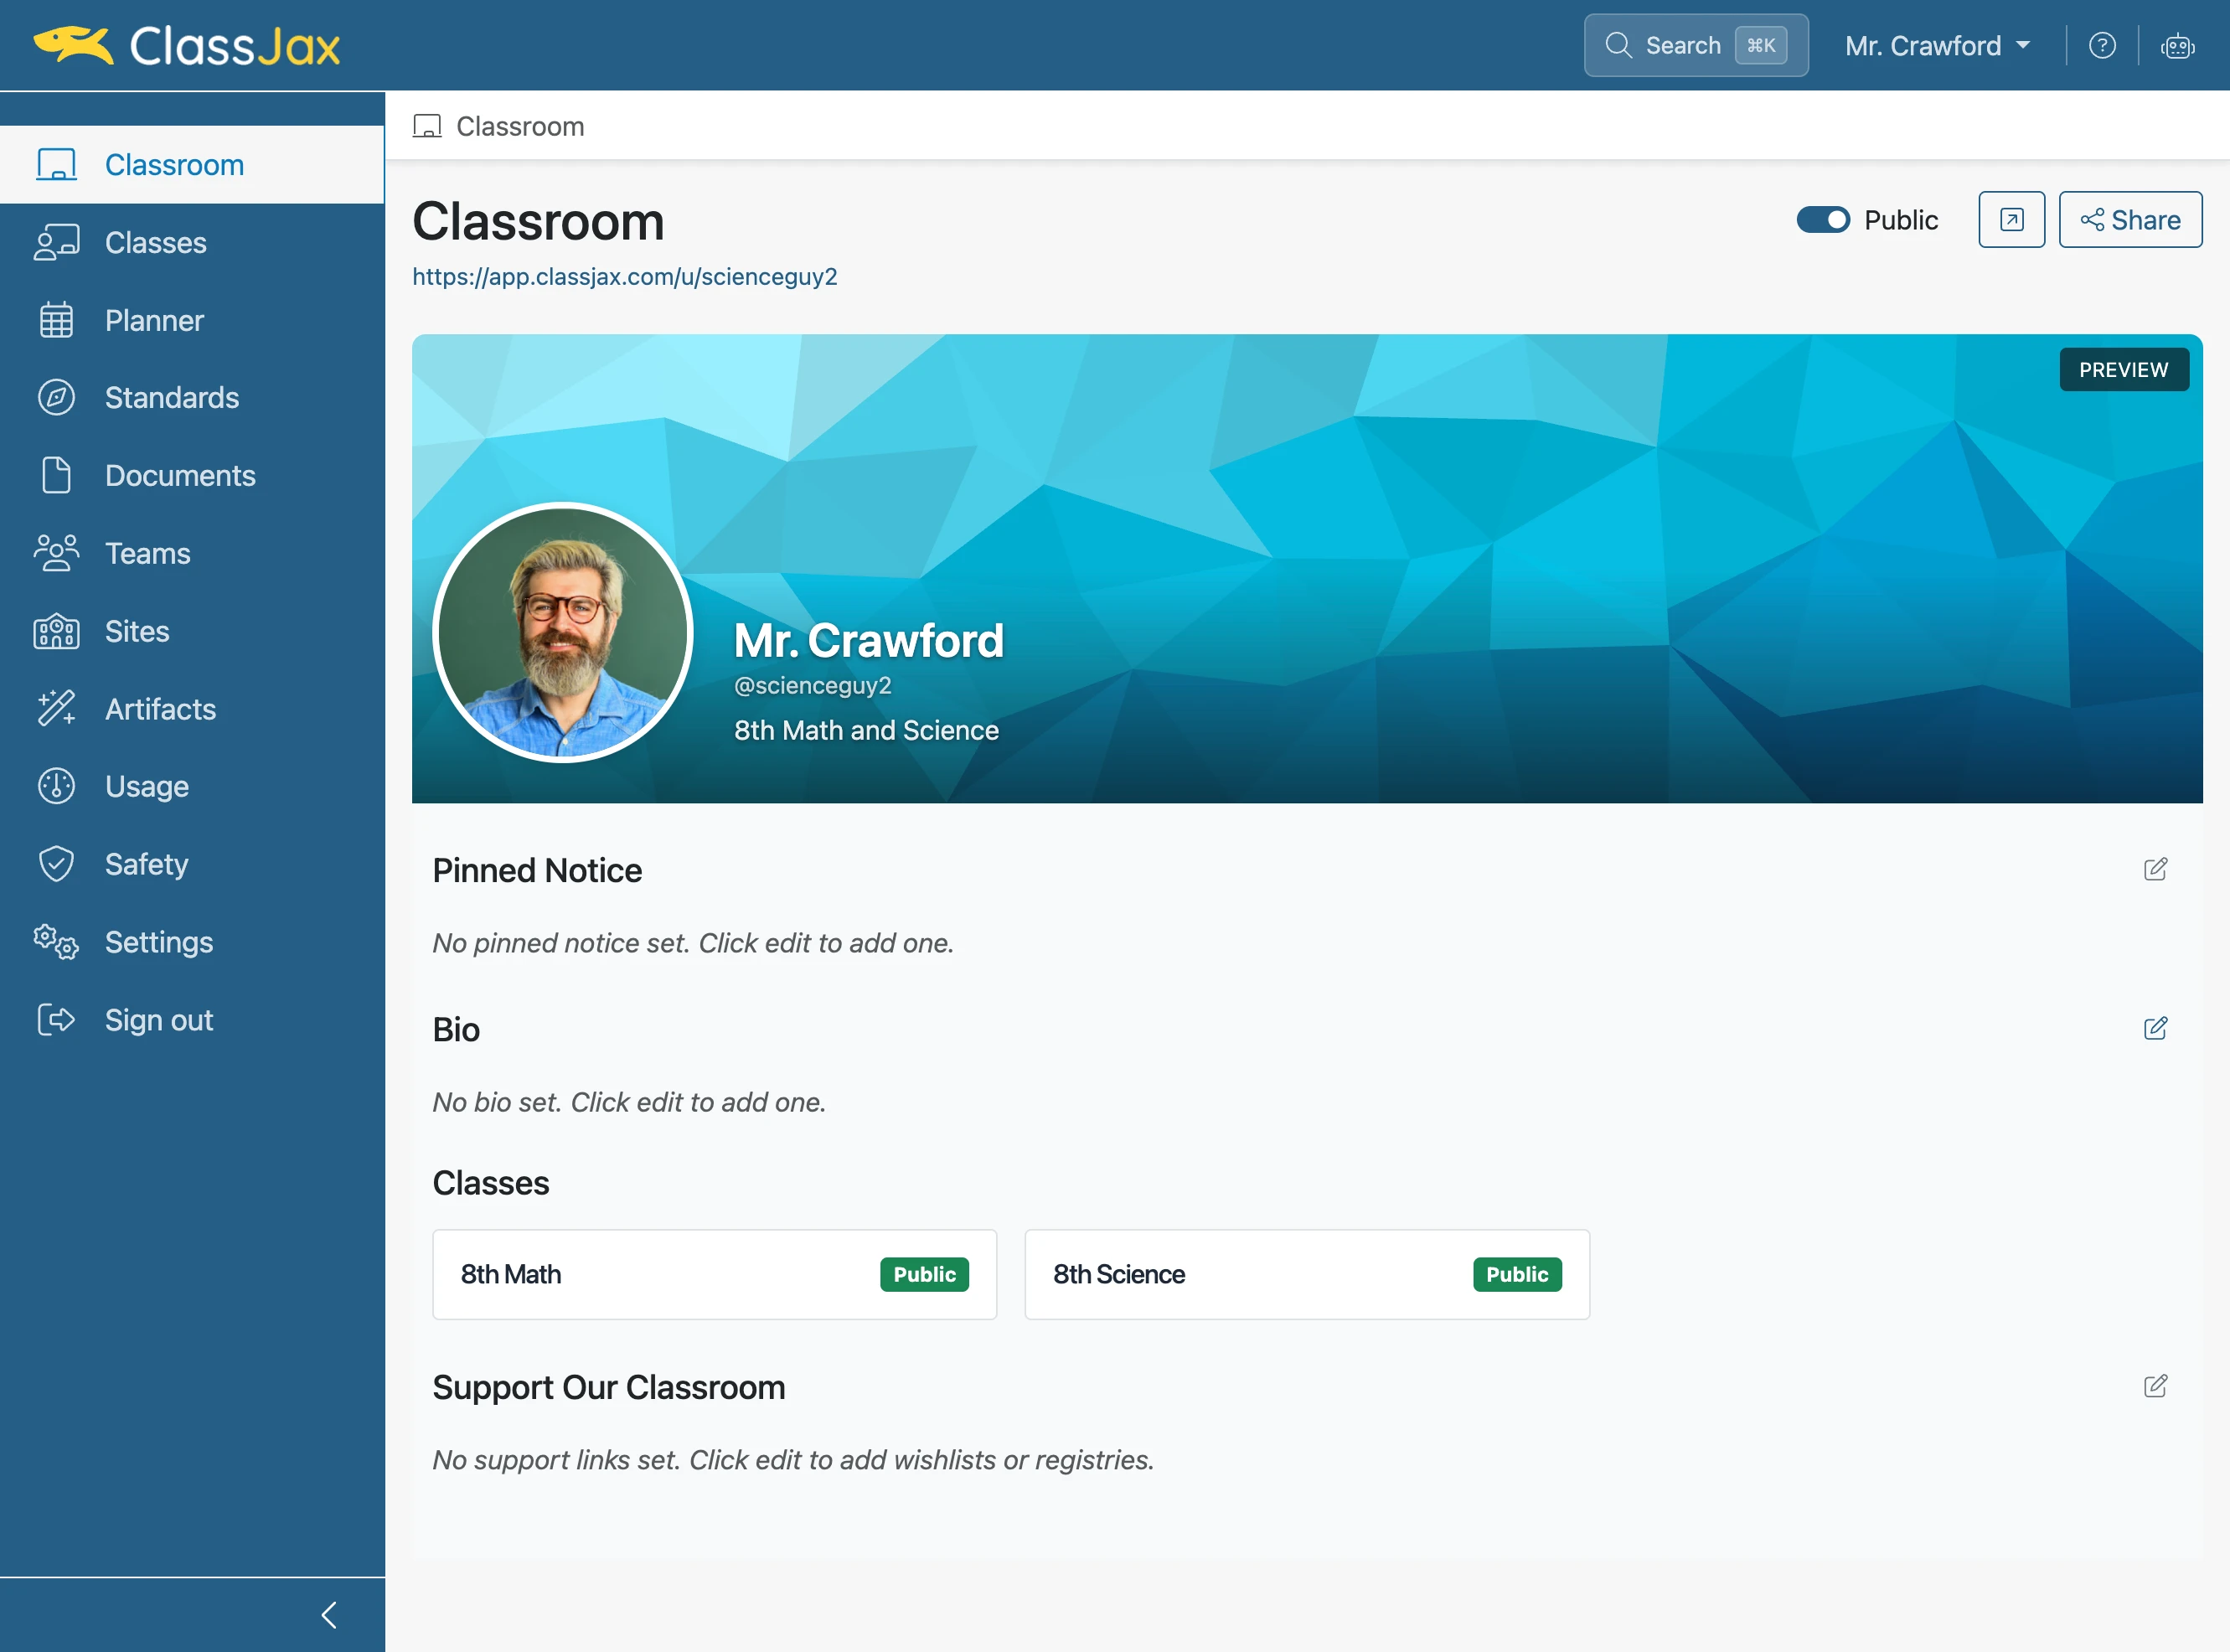Click the Classroom breadcrumb text
2230x1652 pixels.
point(520,126)
